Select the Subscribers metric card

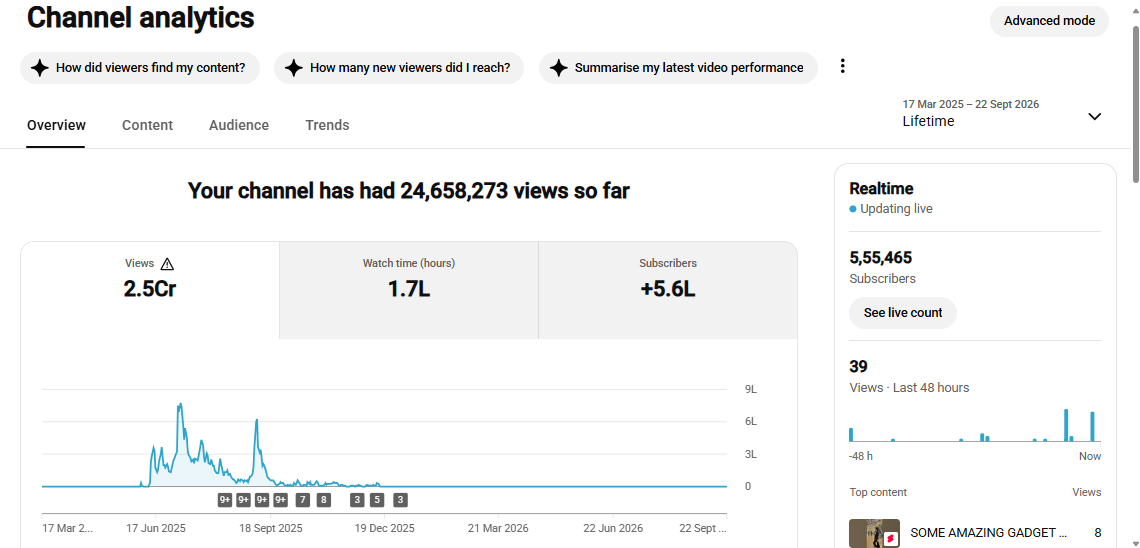pyautogui.click(x=667, y=290)
